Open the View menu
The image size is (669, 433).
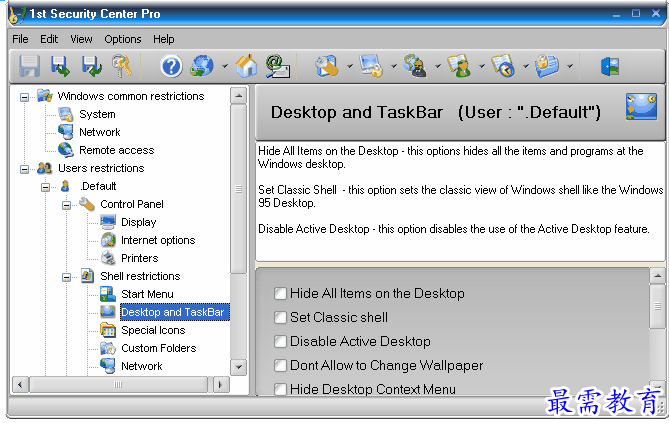81,39
